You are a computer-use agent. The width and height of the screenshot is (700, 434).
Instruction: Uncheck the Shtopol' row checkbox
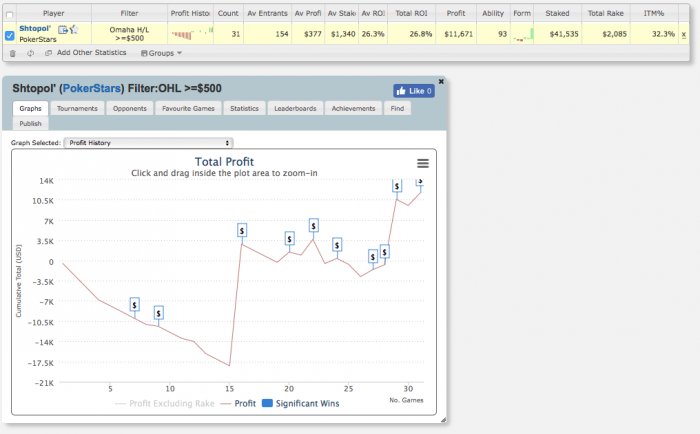tap(9, 35)
